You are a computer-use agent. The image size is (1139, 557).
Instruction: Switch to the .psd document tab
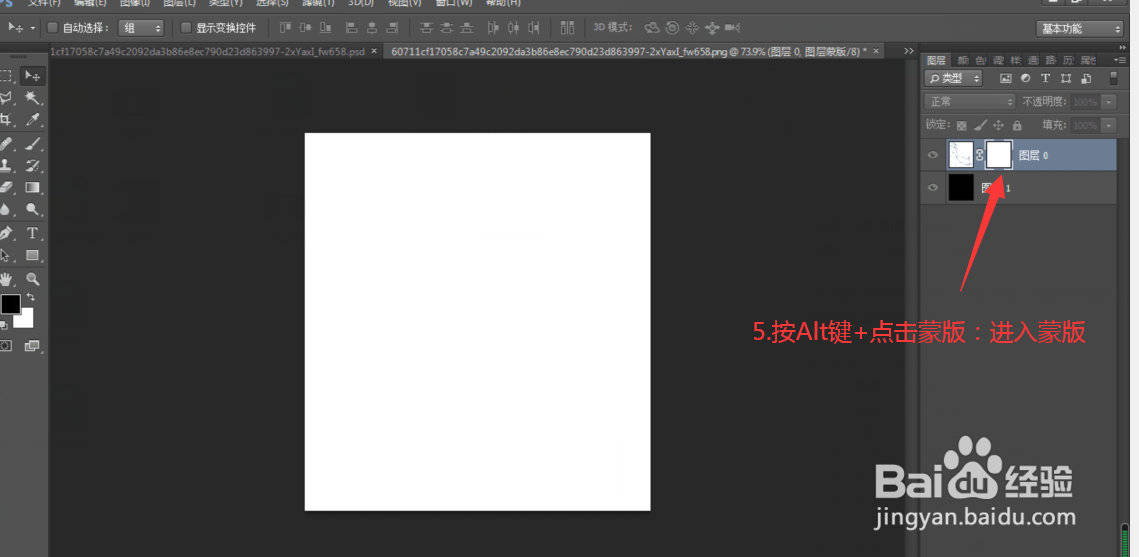point(207,52)
